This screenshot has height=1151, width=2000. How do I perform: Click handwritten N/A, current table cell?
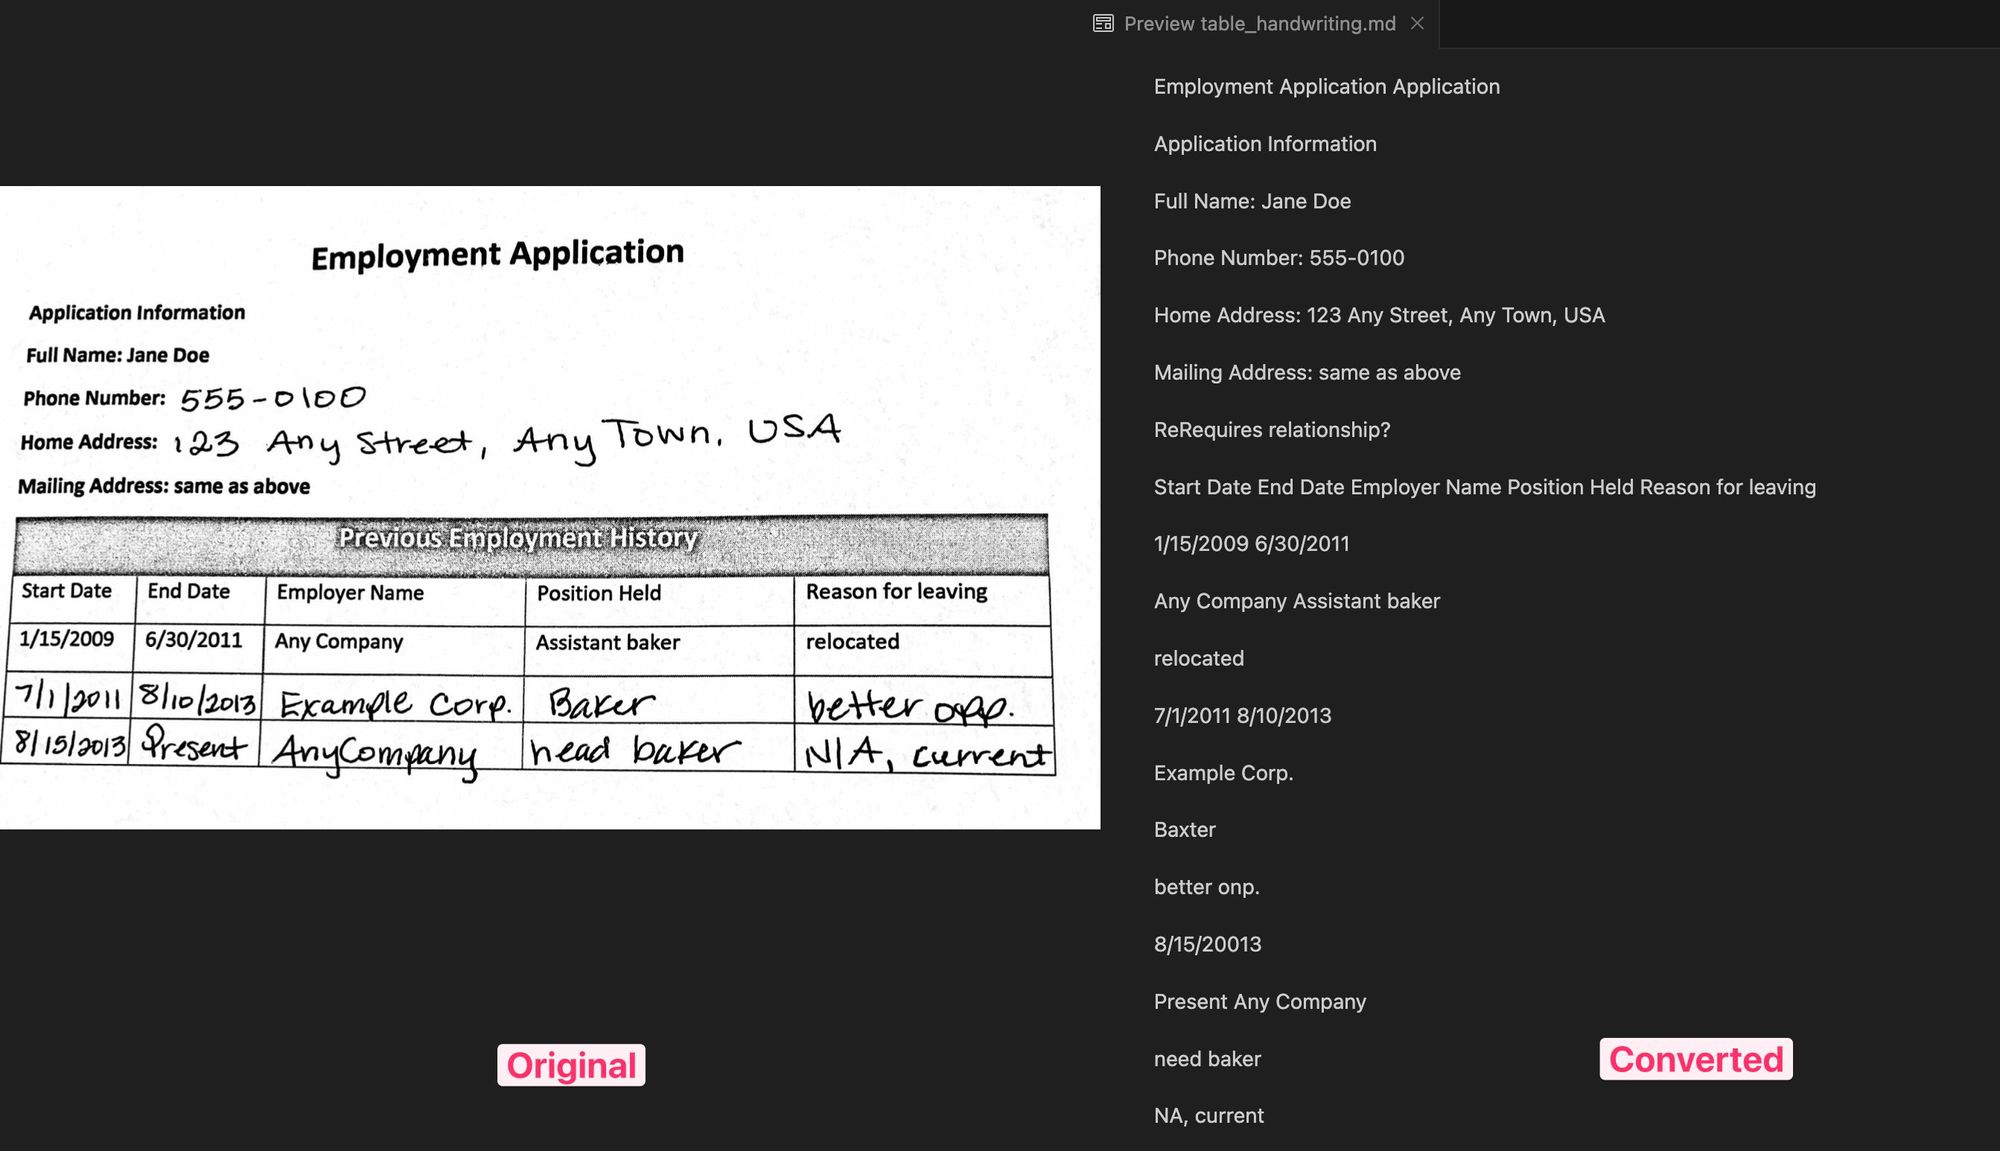926,753
